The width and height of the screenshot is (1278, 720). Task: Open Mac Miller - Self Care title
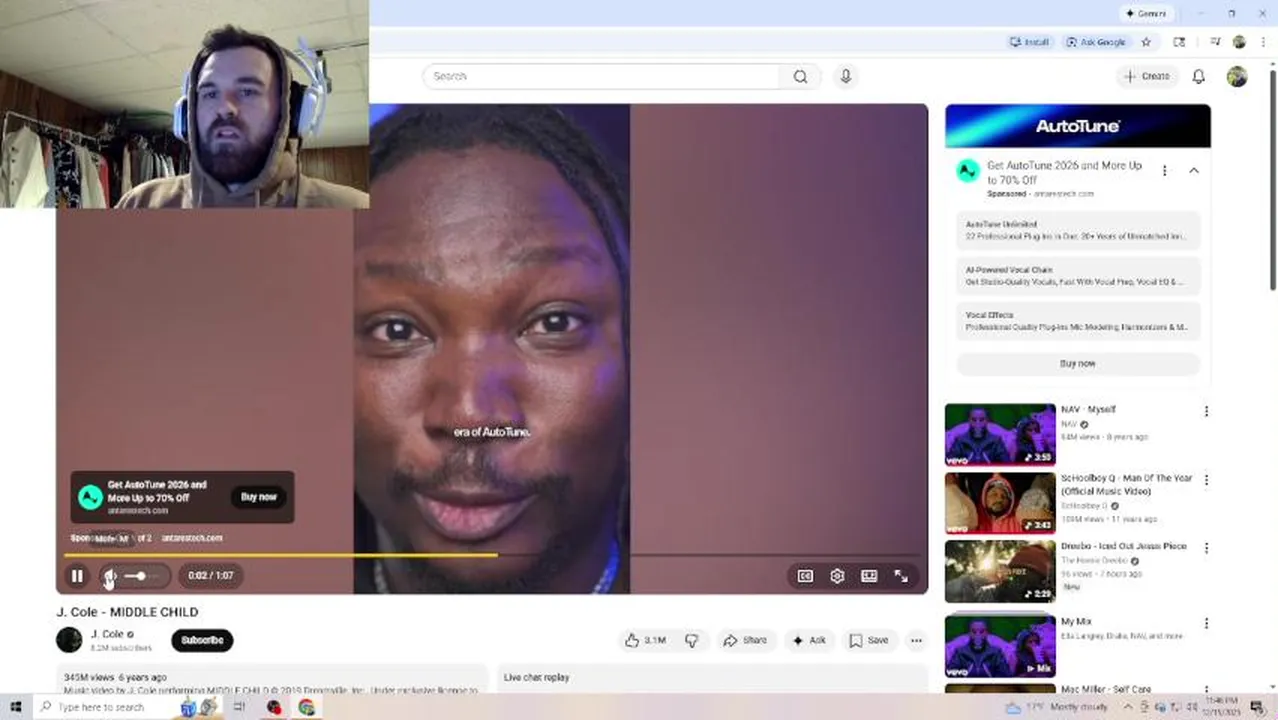(1105, 689)
